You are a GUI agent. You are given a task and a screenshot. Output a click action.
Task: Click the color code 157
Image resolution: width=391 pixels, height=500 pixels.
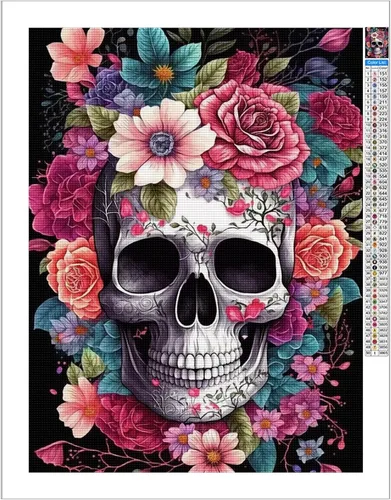coord(383,91)
